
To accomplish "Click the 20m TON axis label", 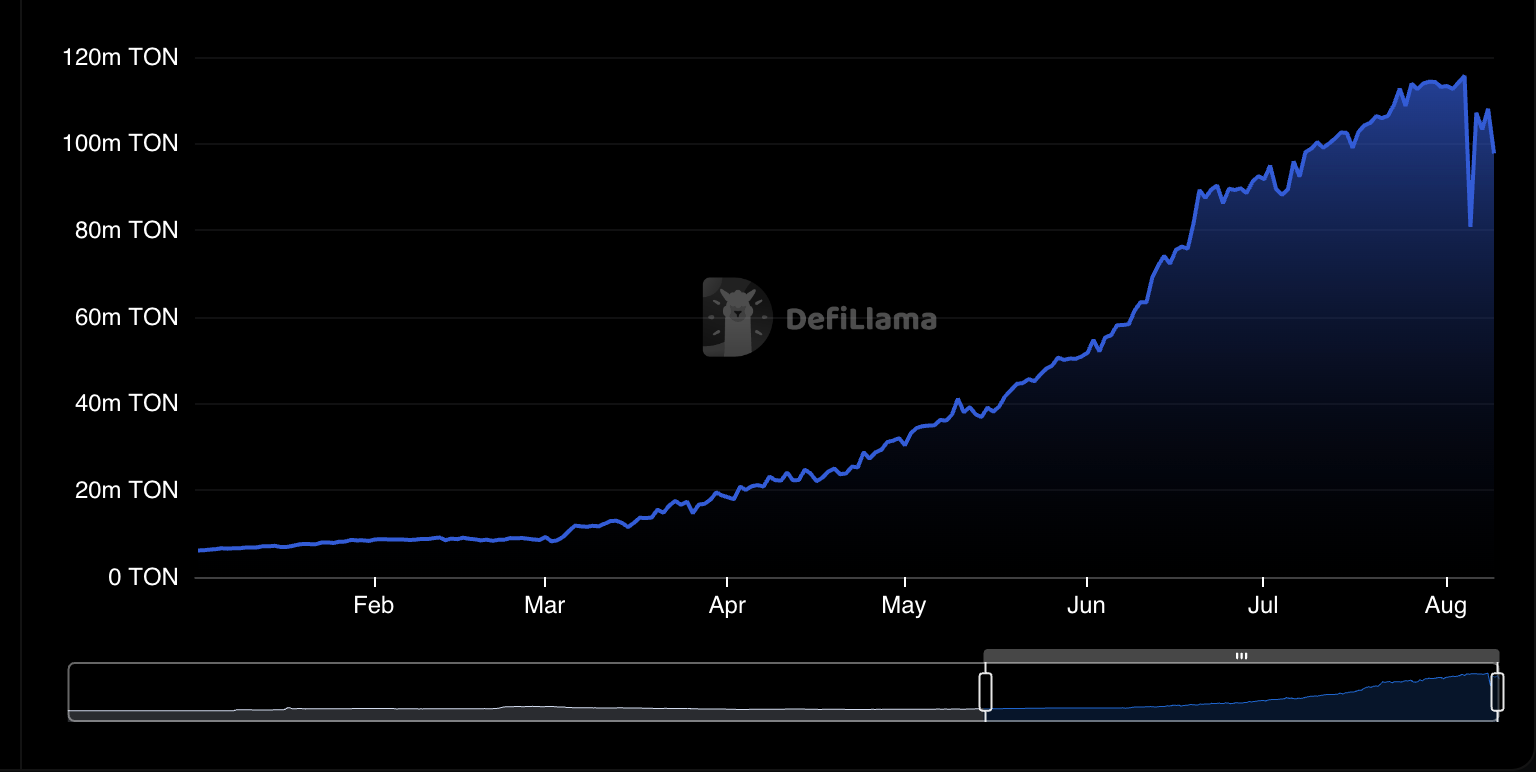I will tap(126, 491).
